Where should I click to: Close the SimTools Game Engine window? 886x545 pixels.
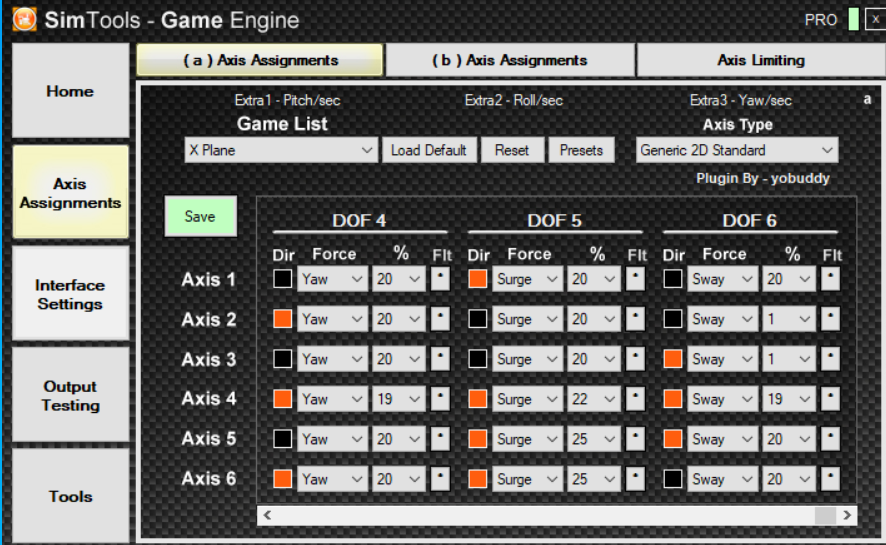pyautogui.click(x=875, y=19)
